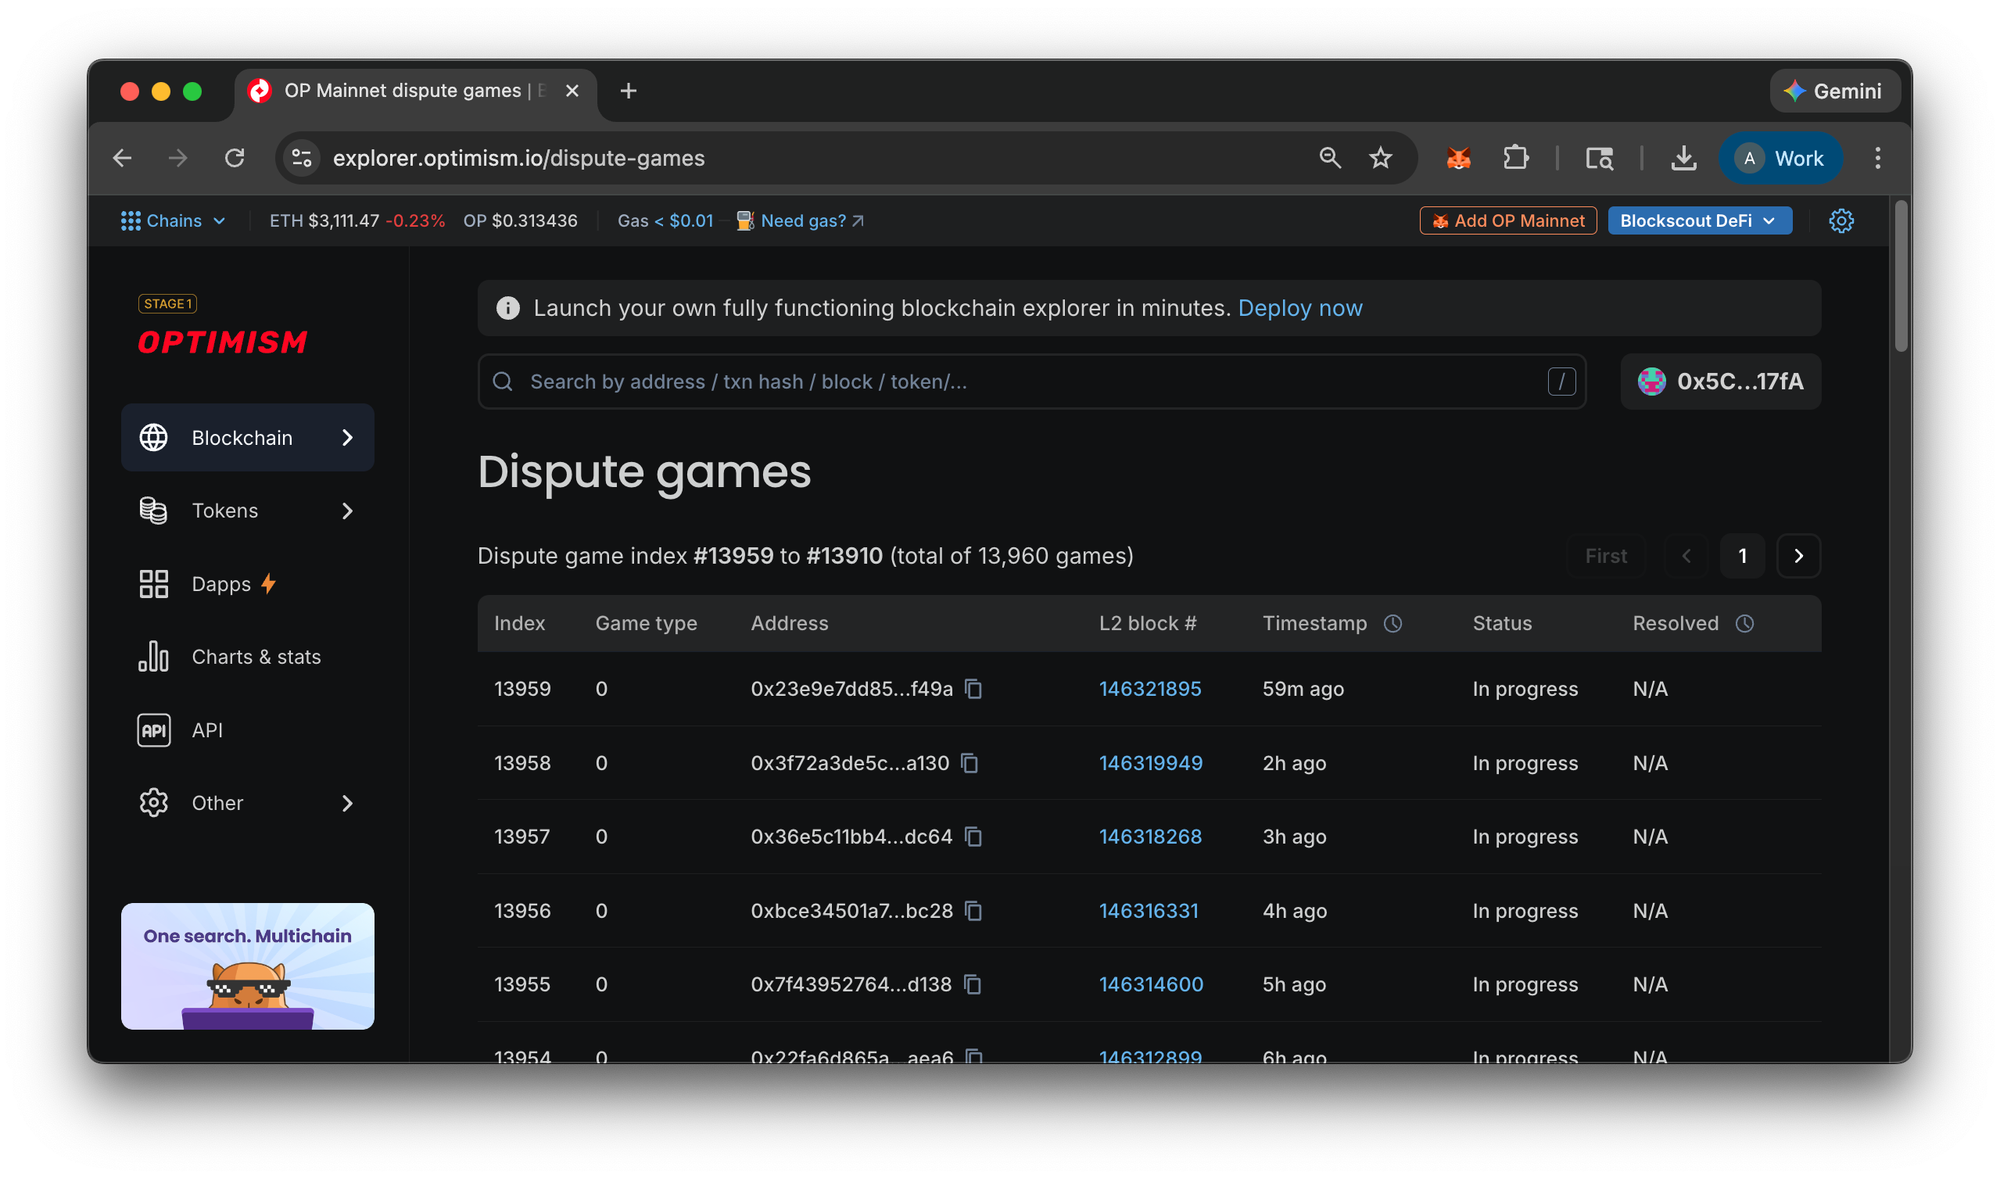Select the Blockchain globe icon in sidebar

click(154, 437)
